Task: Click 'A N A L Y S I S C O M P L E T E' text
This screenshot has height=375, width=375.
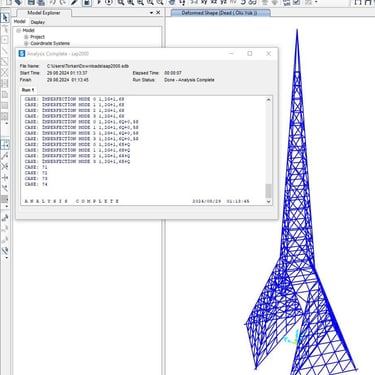Action: pyautogui.click(x=72, y=201)
